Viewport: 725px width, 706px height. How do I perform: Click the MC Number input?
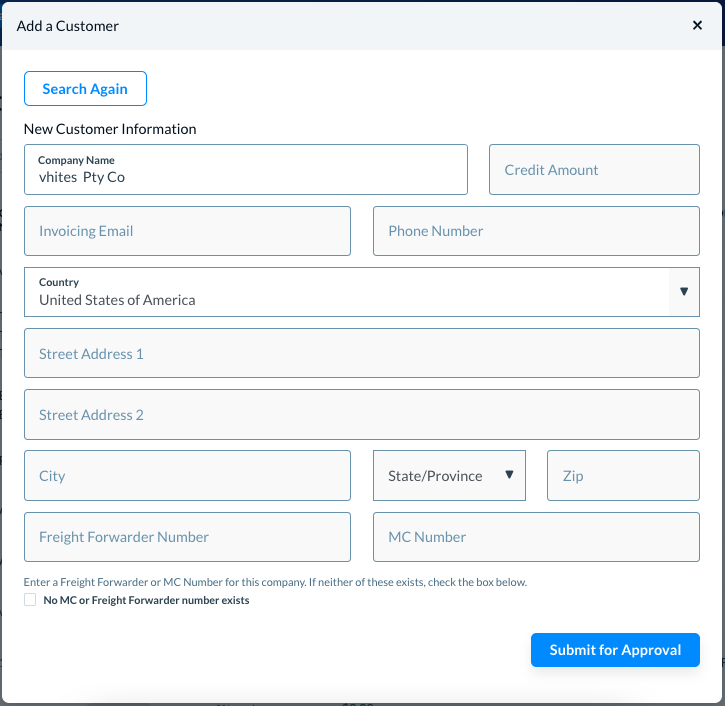point(536,537)
